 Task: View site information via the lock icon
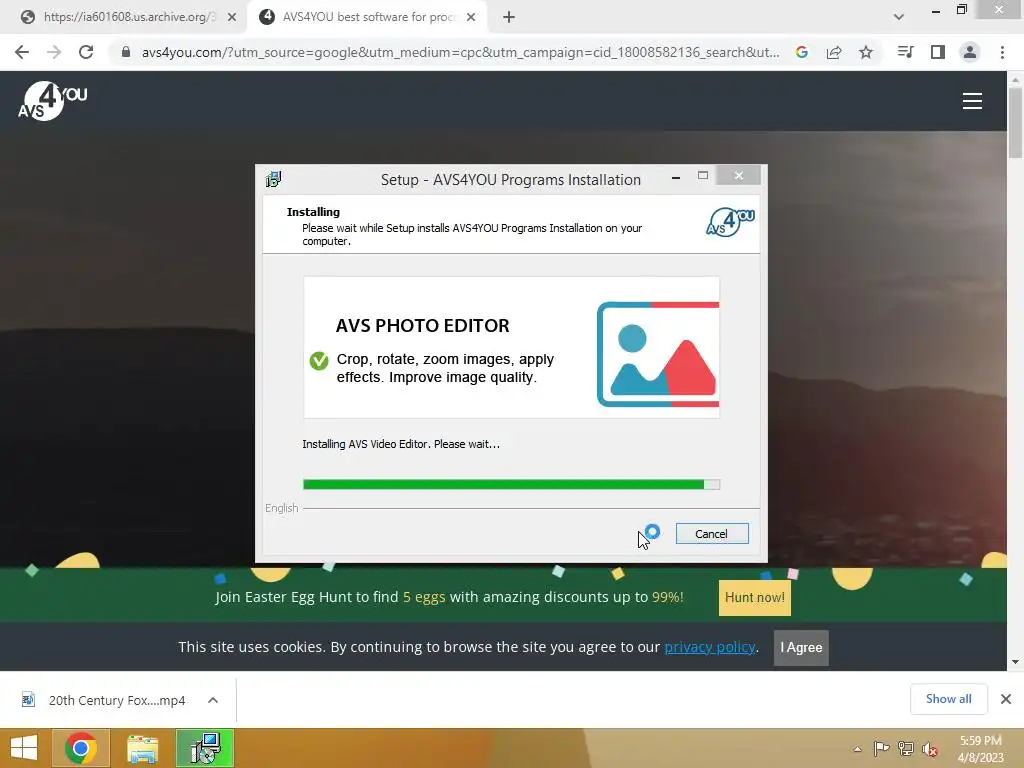[126, 52]
